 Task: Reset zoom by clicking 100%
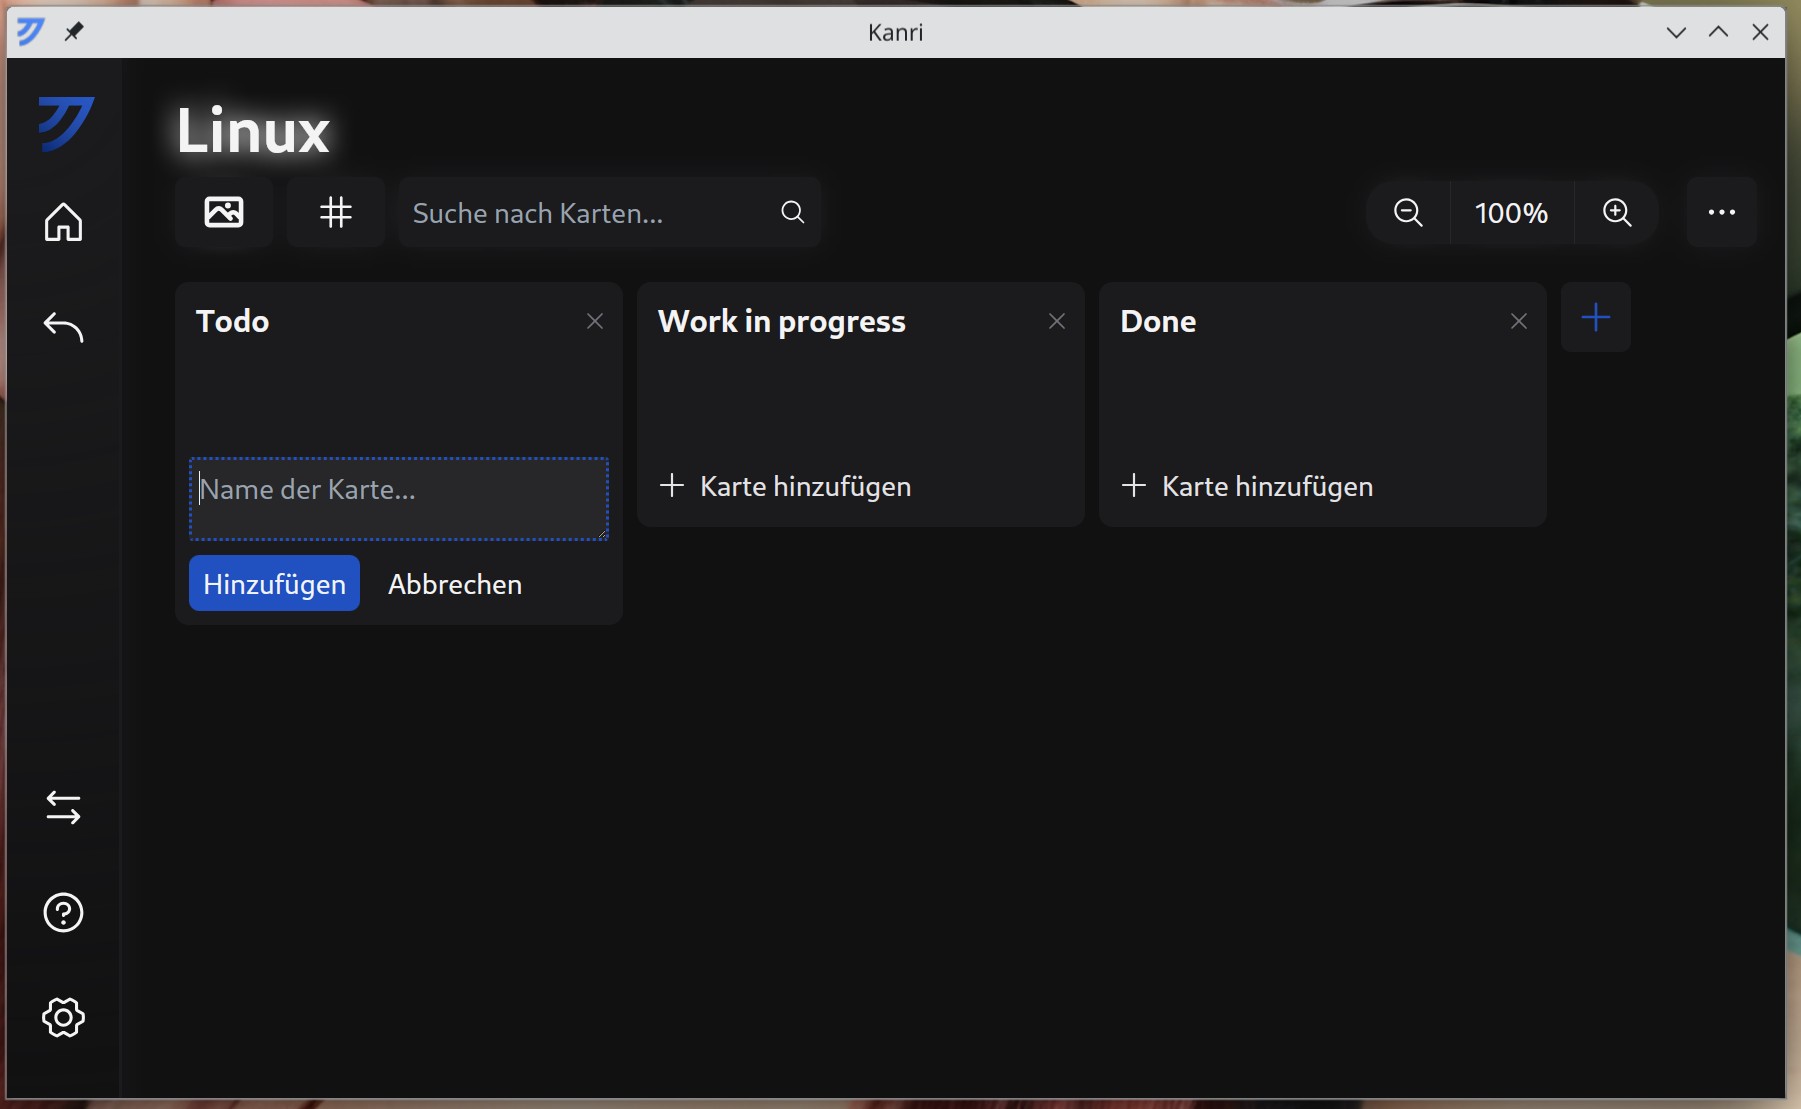point(1512,212)
